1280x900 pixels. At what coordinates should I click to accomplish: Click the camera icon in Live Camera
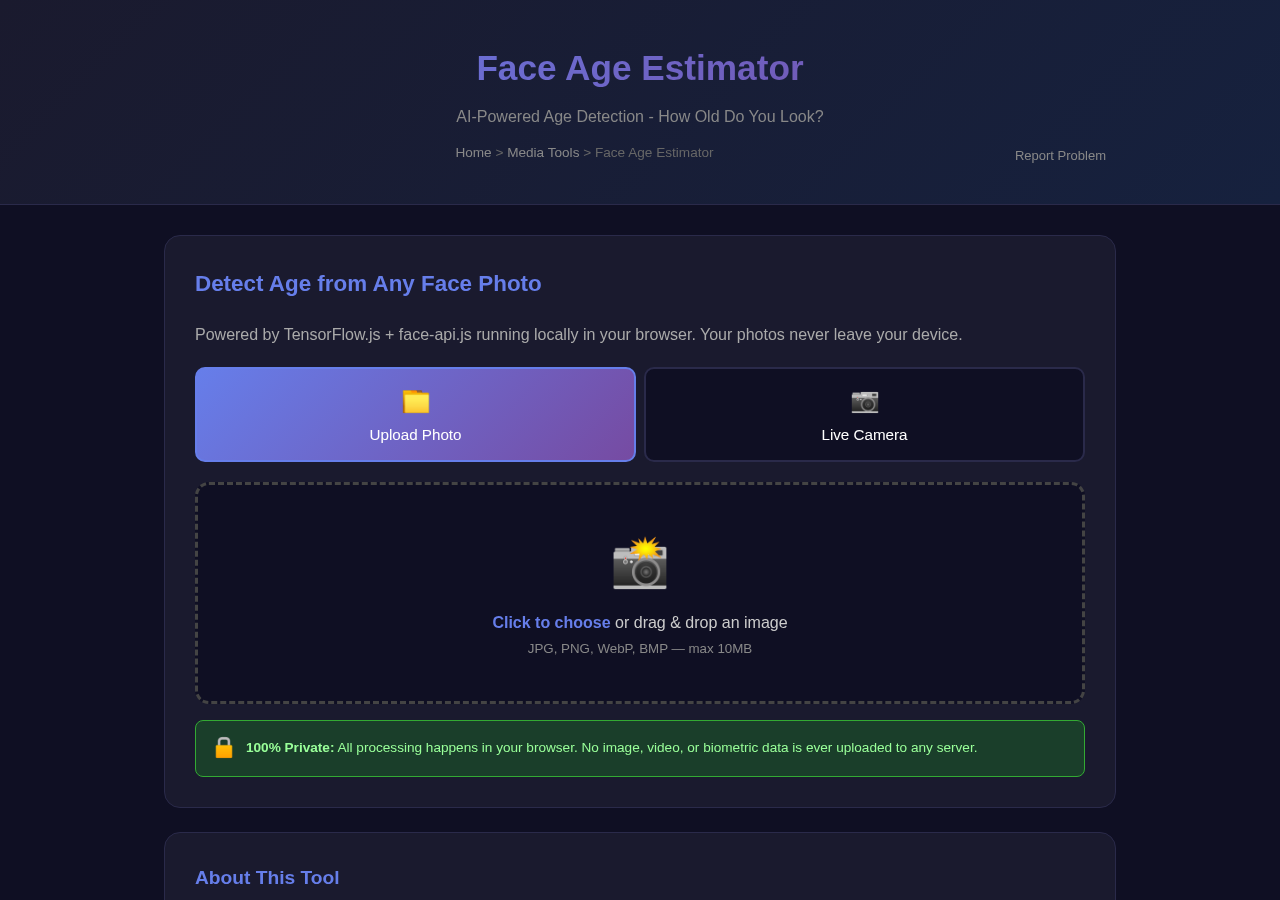(x=865, y=401)
